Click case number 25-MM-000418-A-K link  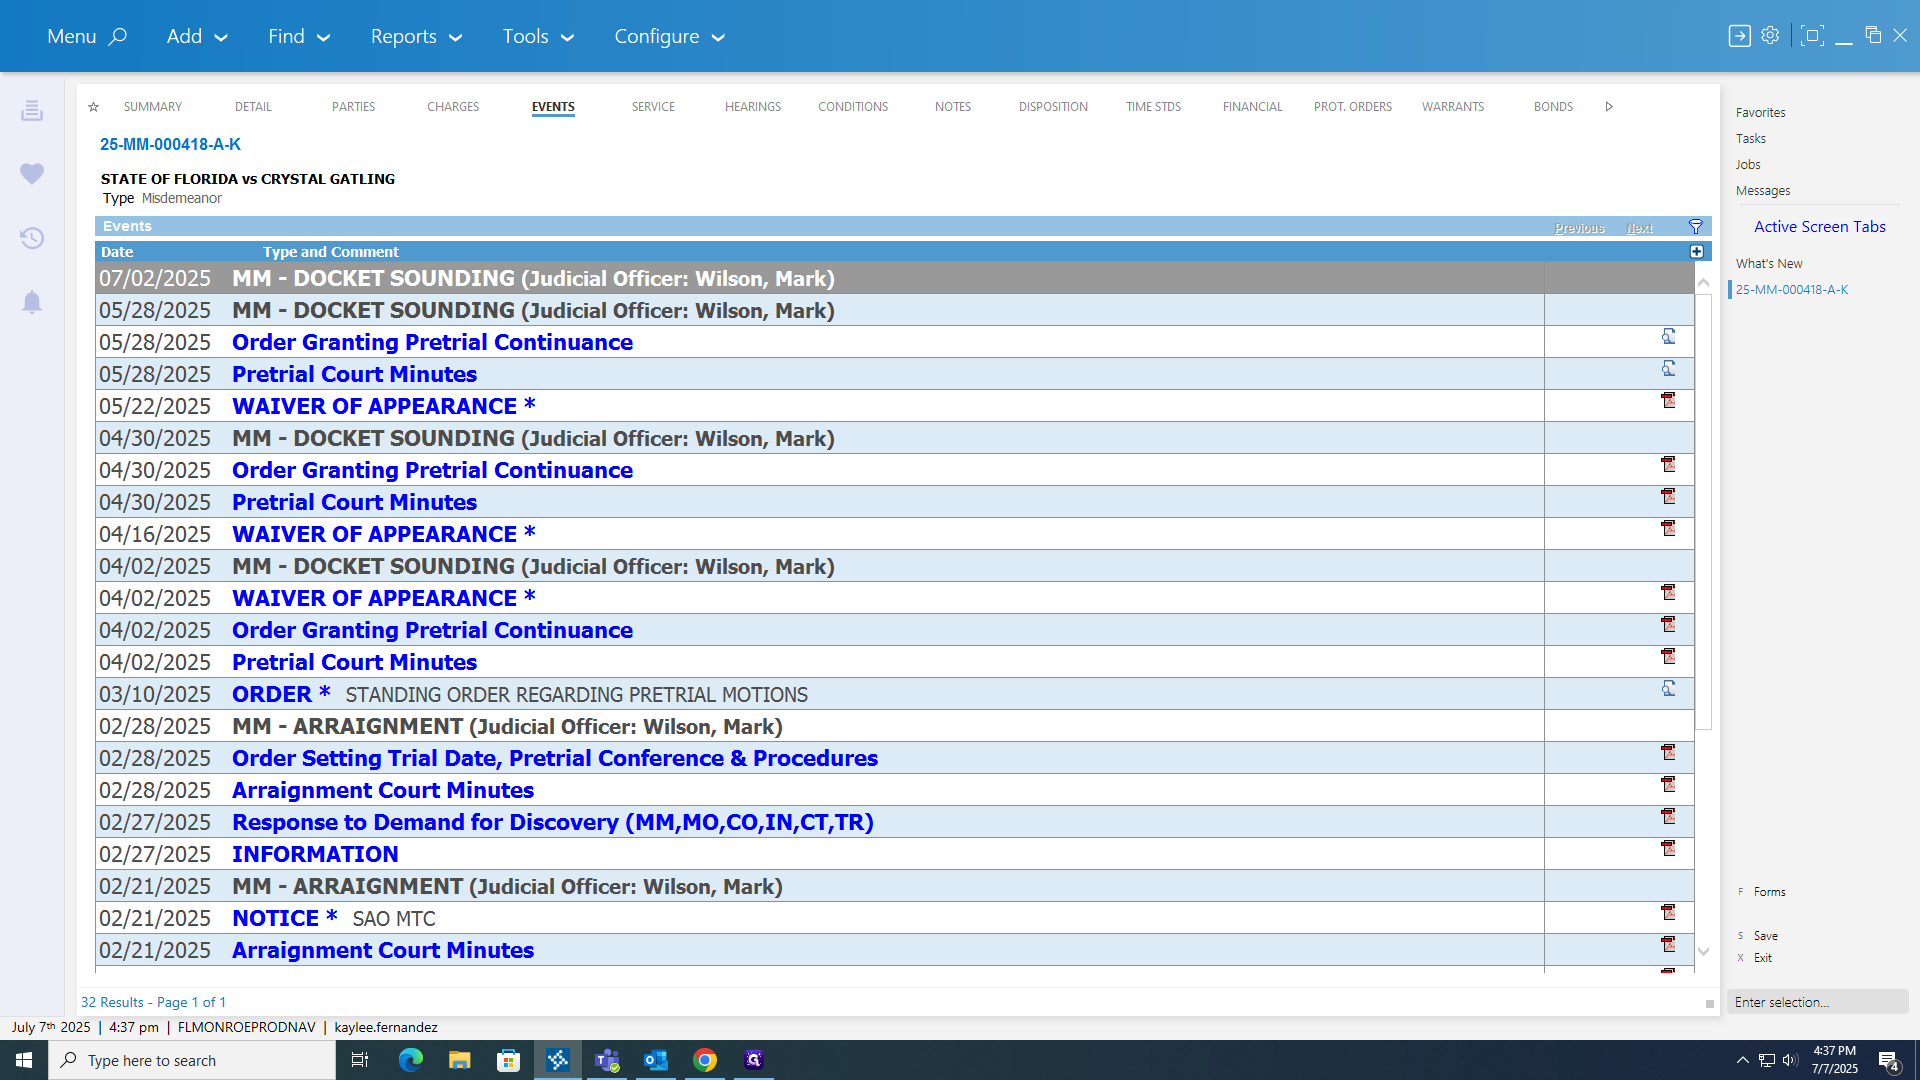[x=170, y=144]
